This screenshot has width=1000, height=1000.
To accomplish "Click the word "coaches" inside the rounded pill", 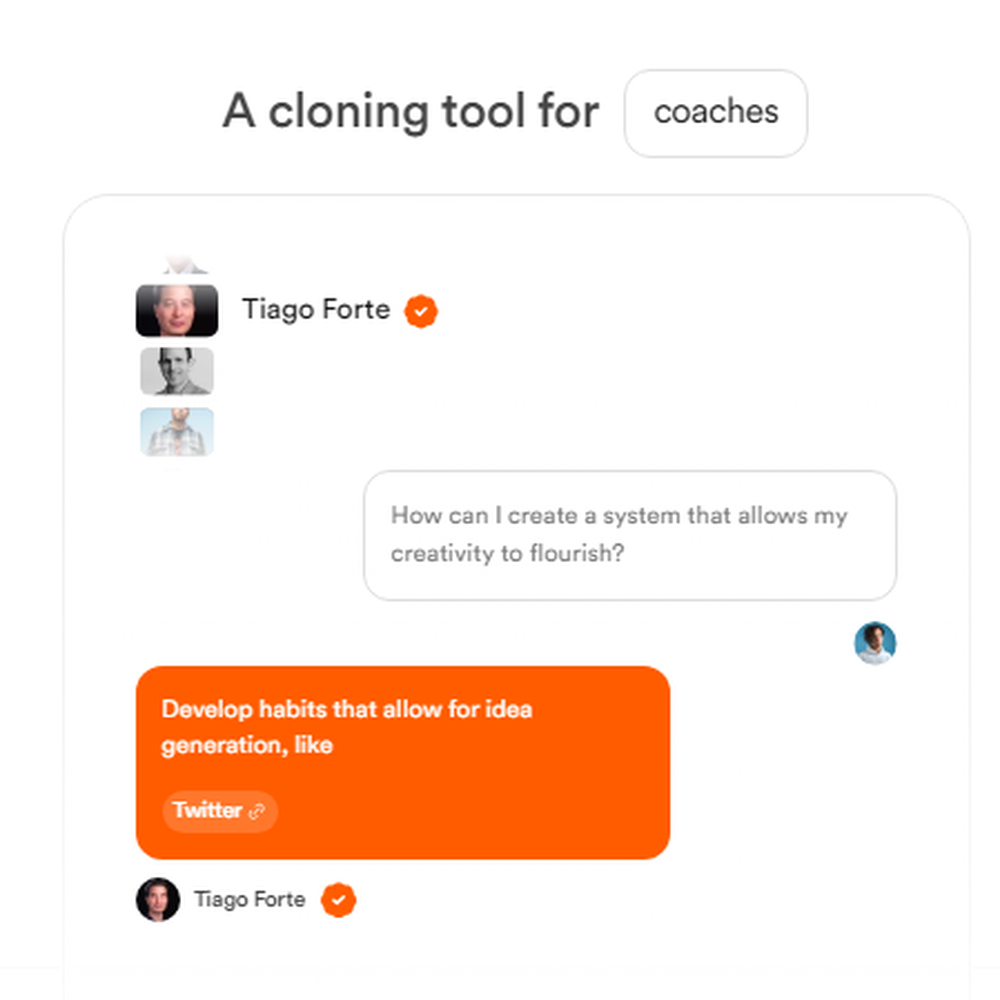I will 716,112.
